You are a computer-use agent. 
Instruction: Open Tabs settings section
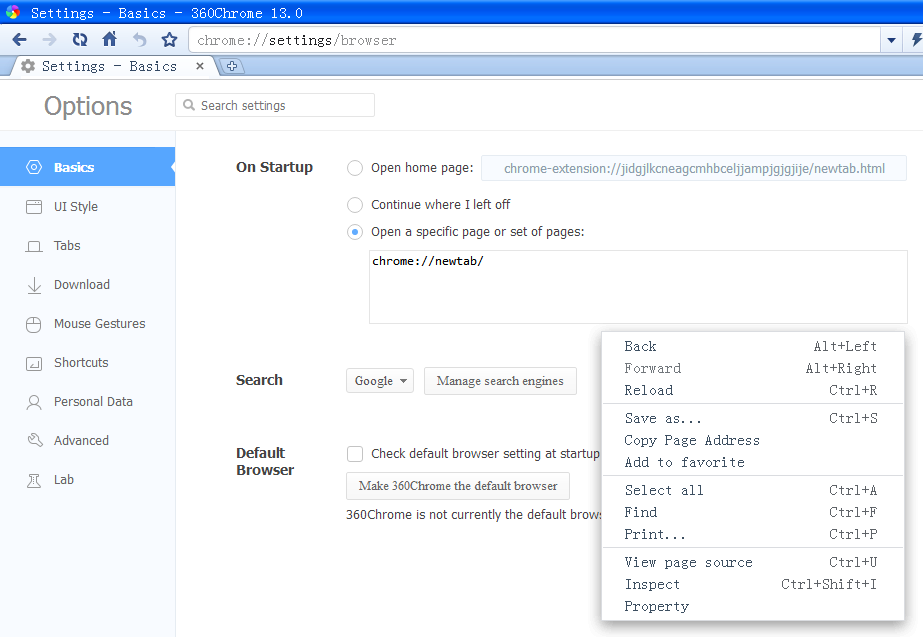point(87,245)
